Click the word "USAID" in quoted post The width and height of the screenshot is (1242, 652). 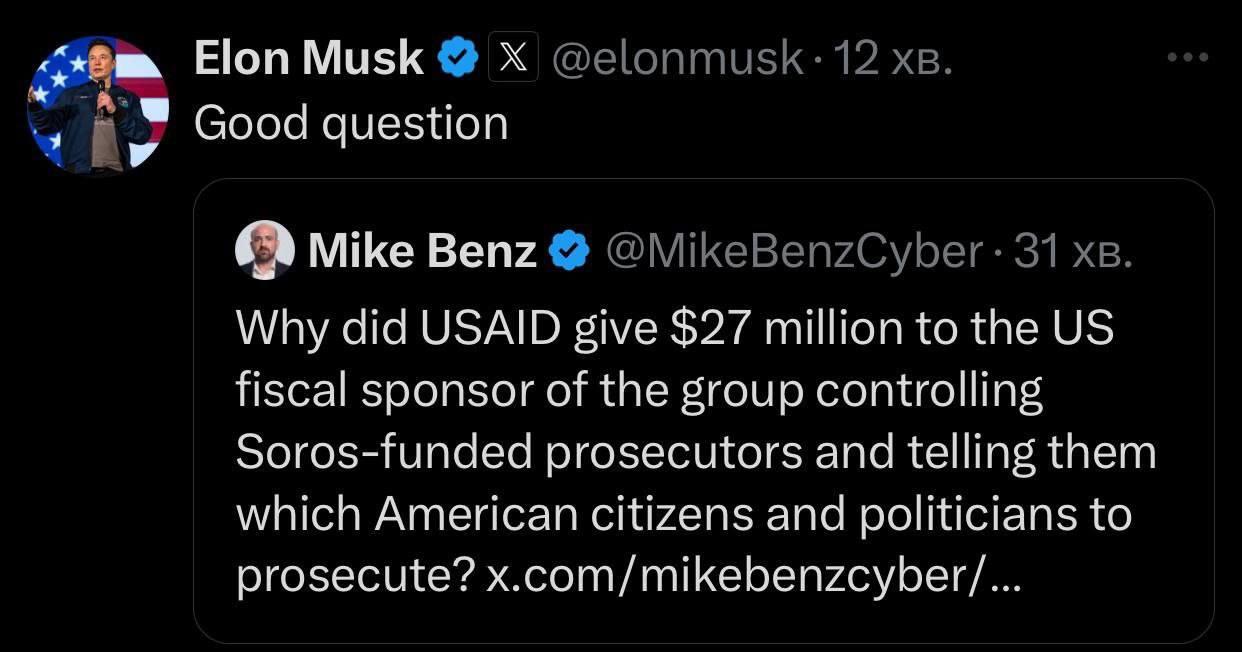[489, 329]
